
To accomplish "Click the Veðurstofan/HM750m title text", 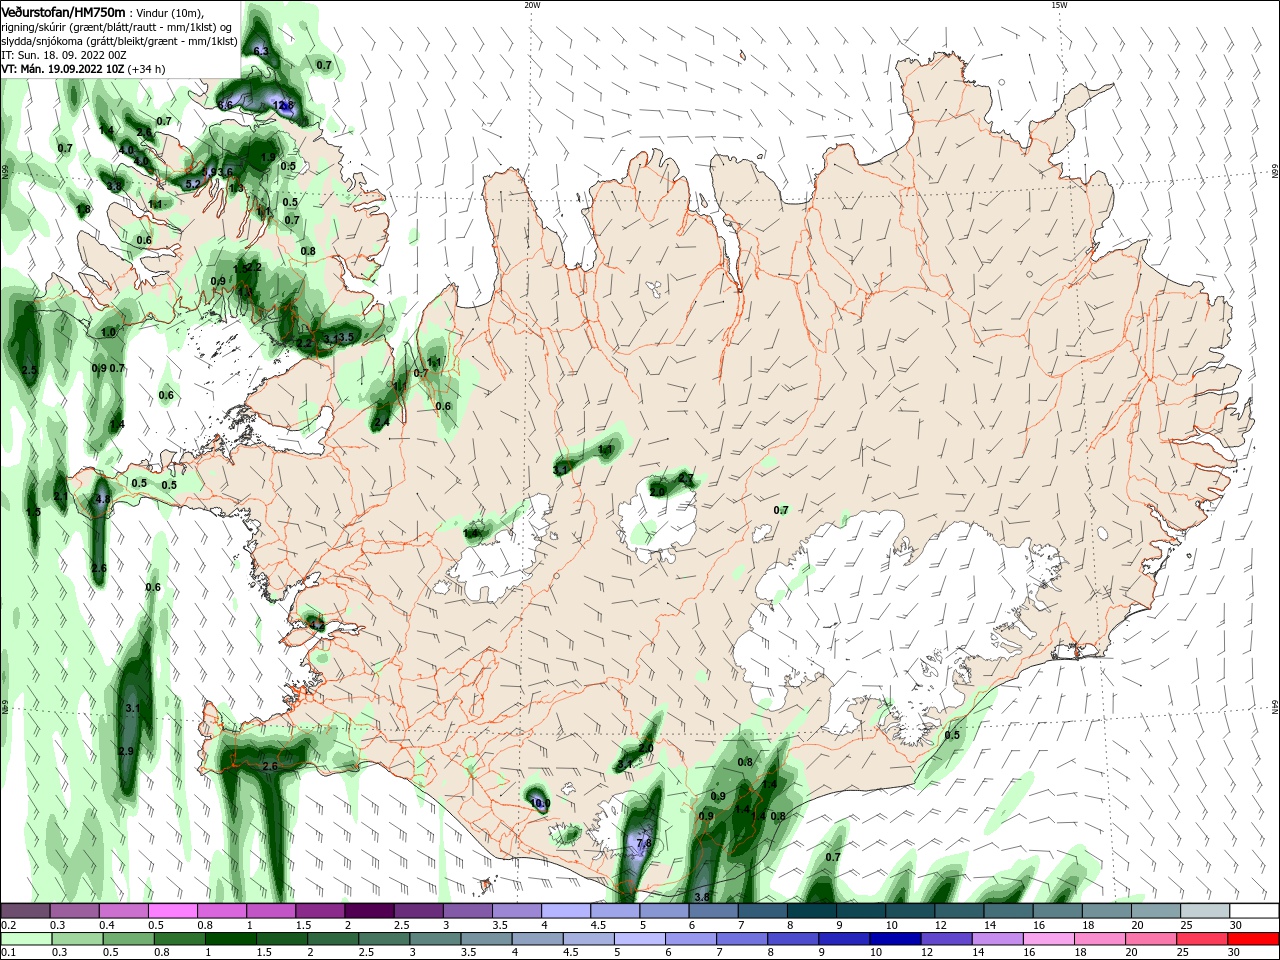I will (x=64, y=12).
